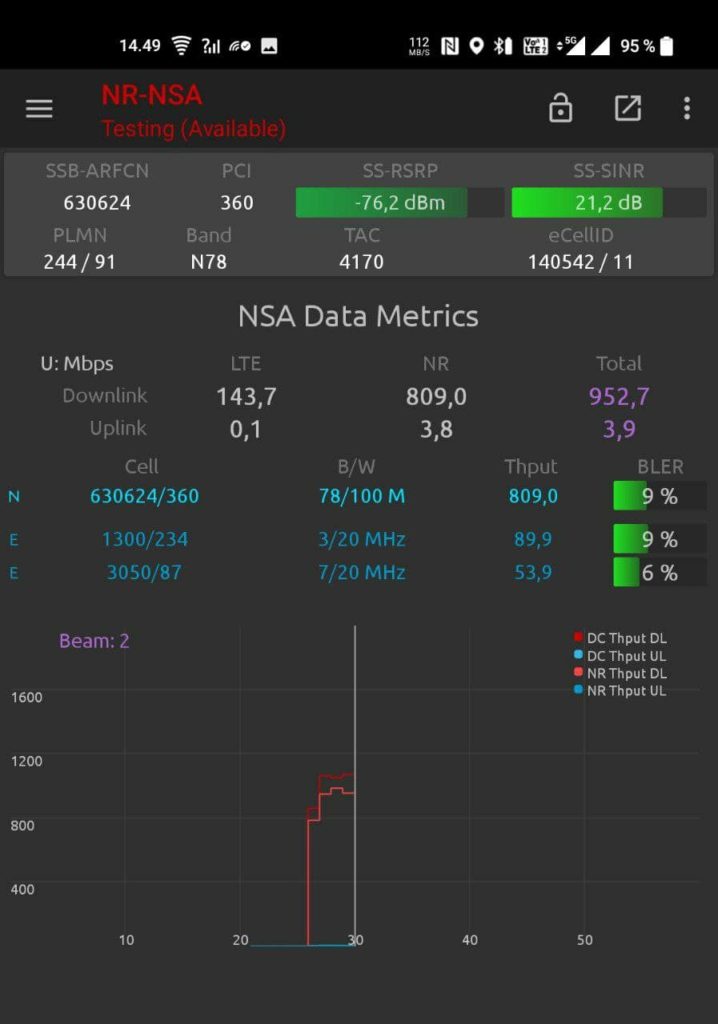The width and height of the screenshot is (718, 1024).
Task: Tap the NR-NSA title header
Action: [152, 96]
